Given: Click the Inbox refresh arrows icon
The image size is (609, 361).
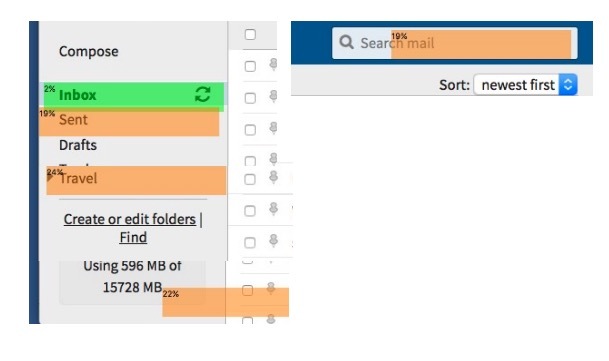Looking at the screenshot, I should click(x=203, y=94).
